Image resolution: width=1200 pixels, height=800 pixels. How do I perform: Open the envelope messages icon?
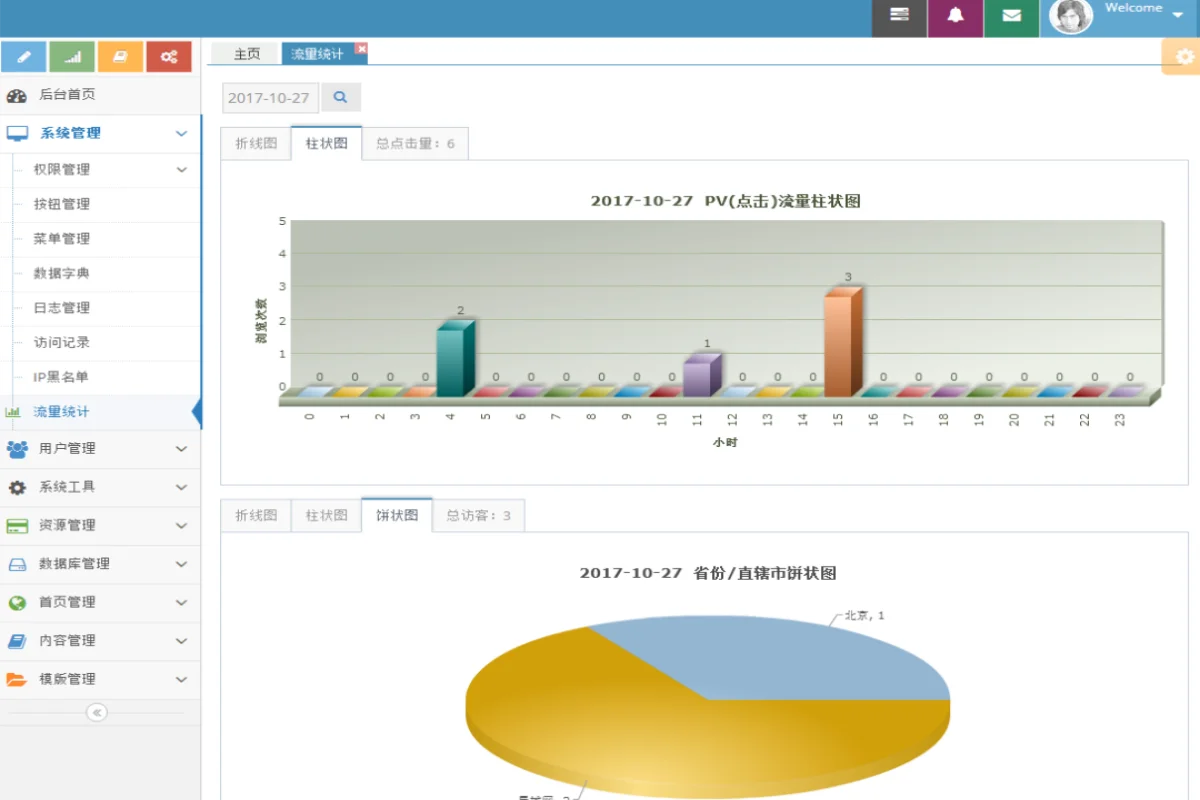[x=1011, y=16]
